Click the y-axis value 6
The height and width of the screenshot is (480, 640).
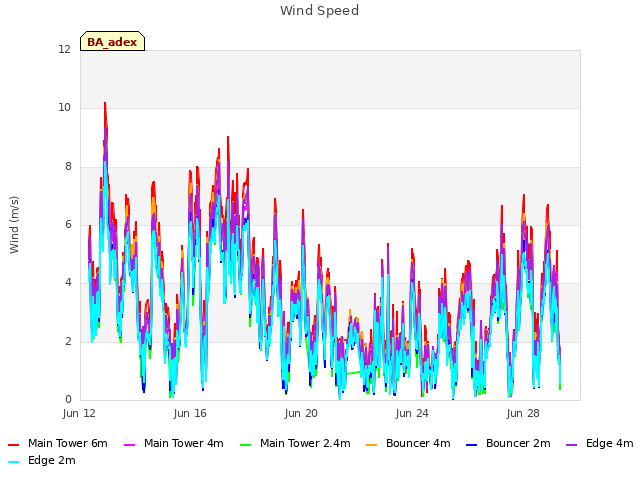[68, 224]
